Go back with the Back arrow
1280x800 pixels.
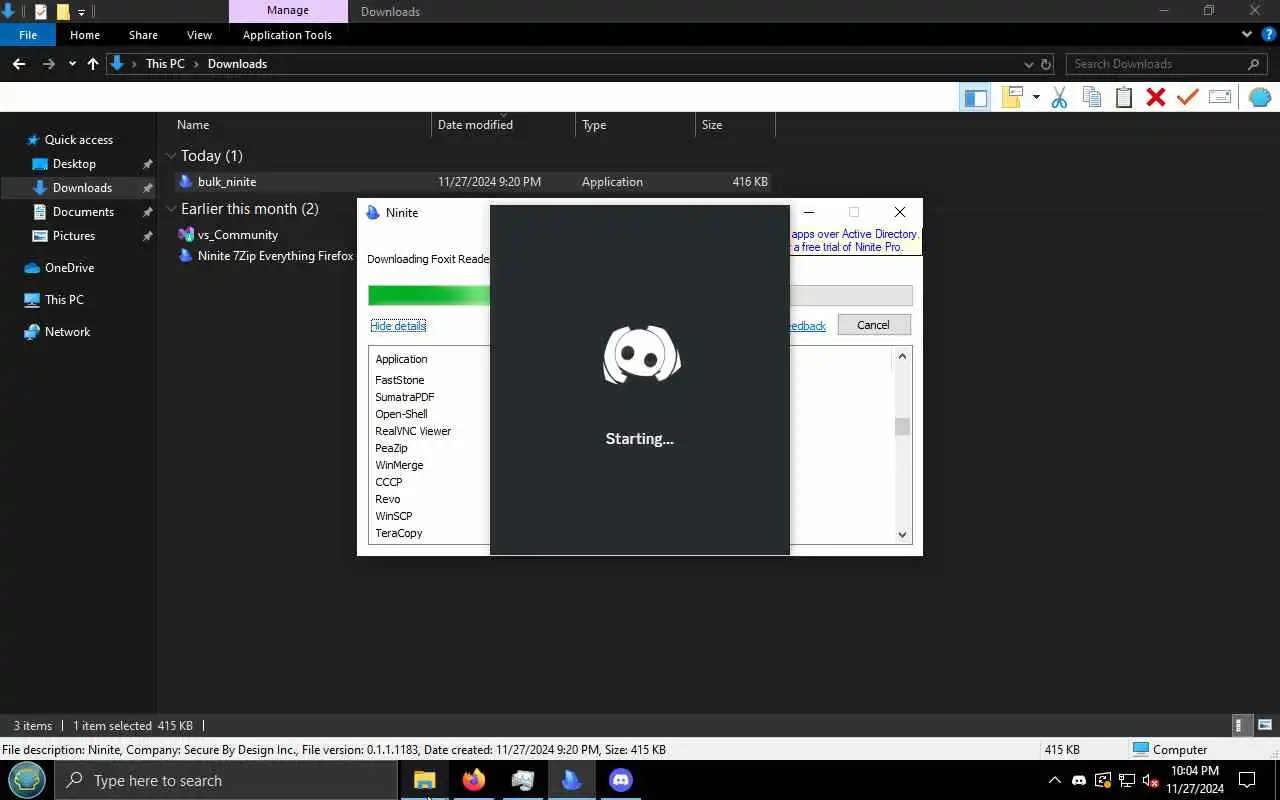19,63
